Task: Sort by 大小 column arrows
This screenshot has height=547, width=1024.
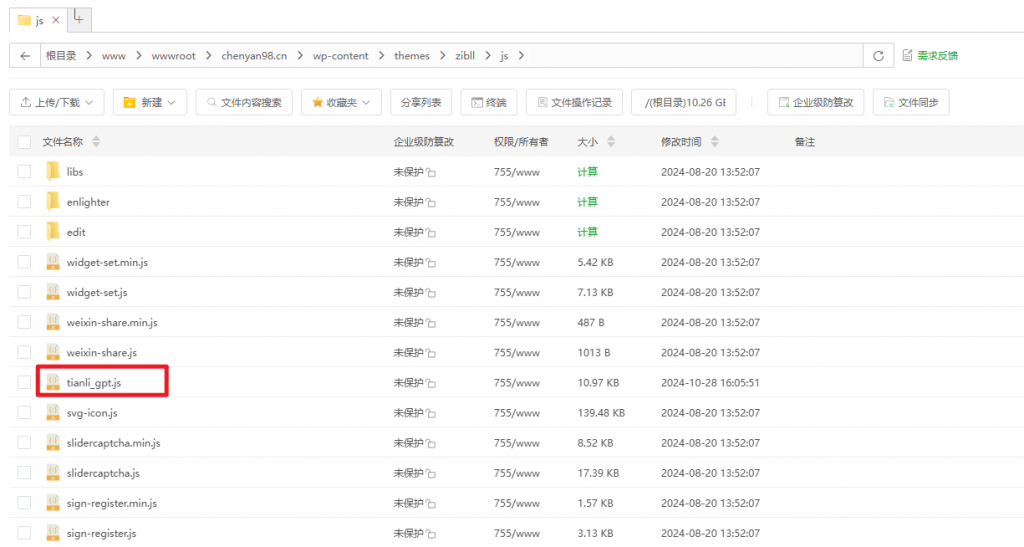Action: 611,142
